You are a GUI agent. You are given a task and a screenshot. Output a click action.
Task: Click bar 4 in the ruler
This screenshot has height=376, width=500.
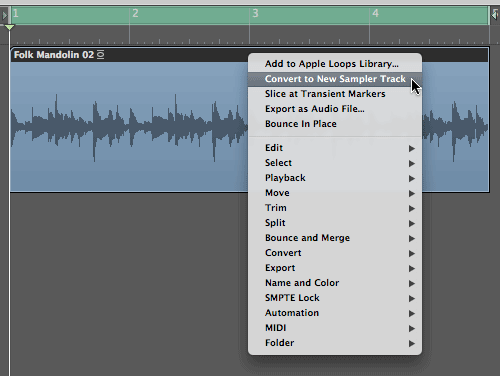click(x=375, y=14)
